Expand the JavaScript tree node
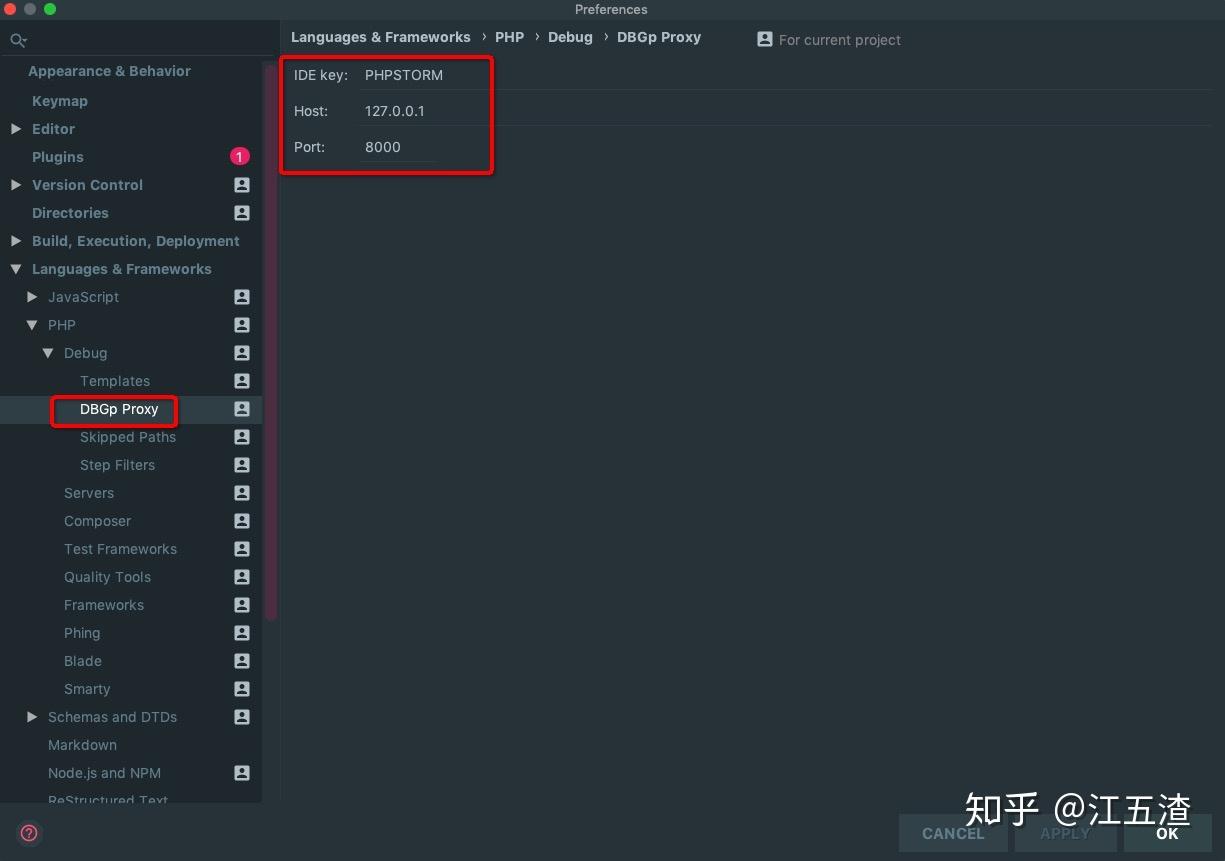 tap(32, 297)
